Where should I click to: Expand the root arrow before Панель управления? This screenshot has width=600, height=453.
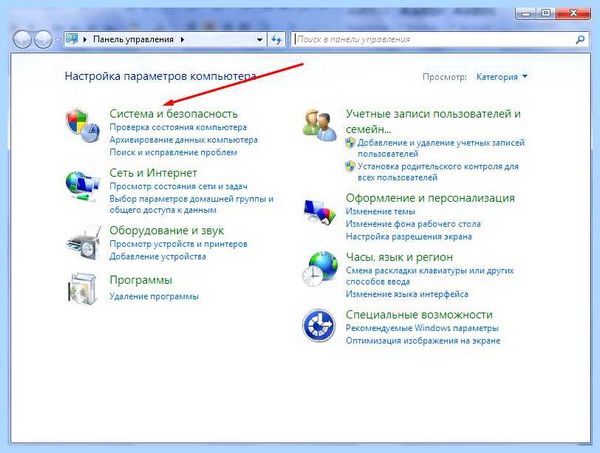(85, 39)
